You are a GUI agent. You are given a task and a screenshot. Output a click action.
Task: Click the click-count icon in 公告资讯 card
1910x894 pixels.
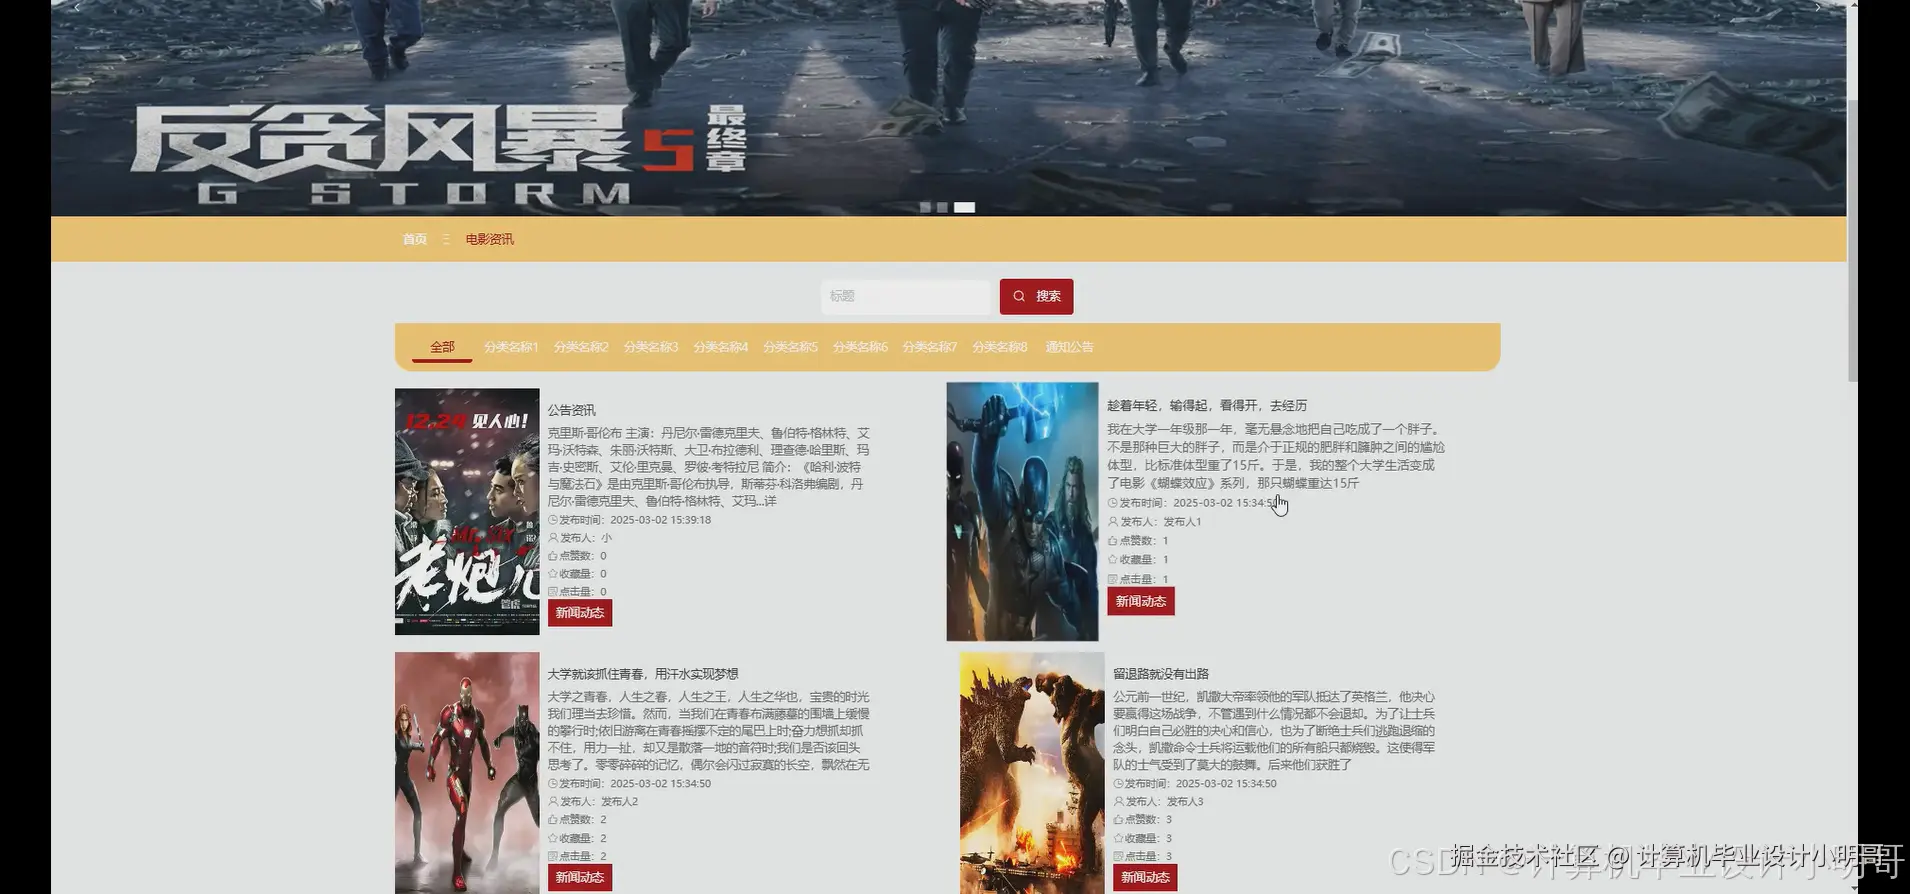point(553,592)
